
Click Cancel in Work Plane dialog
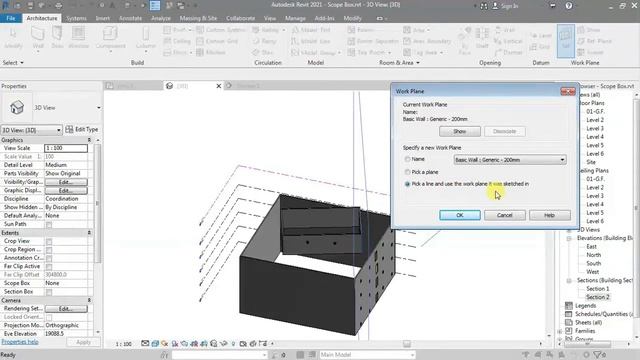[504, 215]
